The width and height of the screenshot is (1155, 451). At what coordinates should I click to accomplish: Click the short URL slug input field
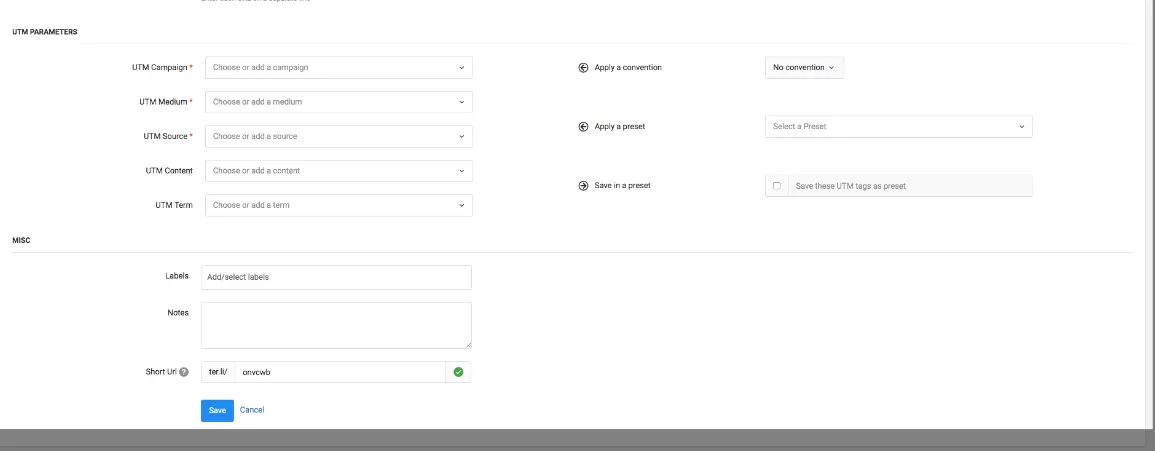[x=340, y=372]
